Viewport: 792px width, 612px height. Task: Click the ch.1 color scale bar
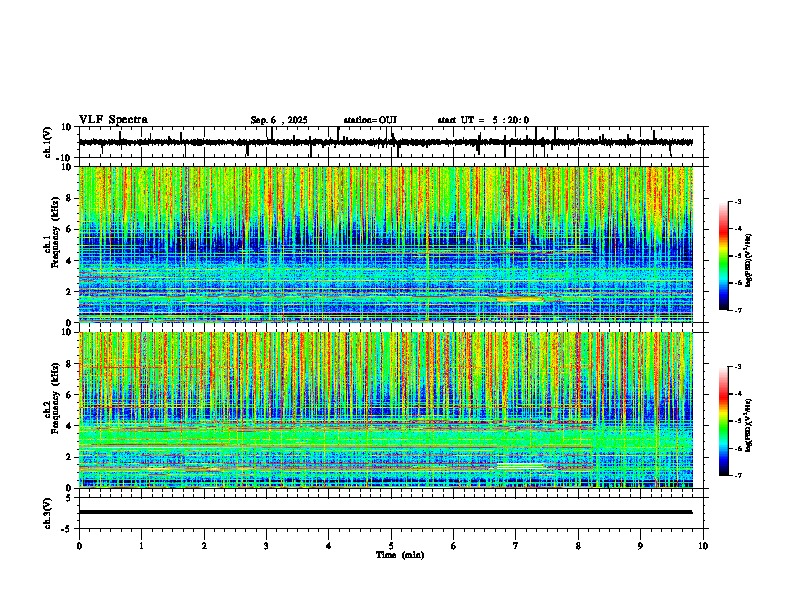pos(724,256)
